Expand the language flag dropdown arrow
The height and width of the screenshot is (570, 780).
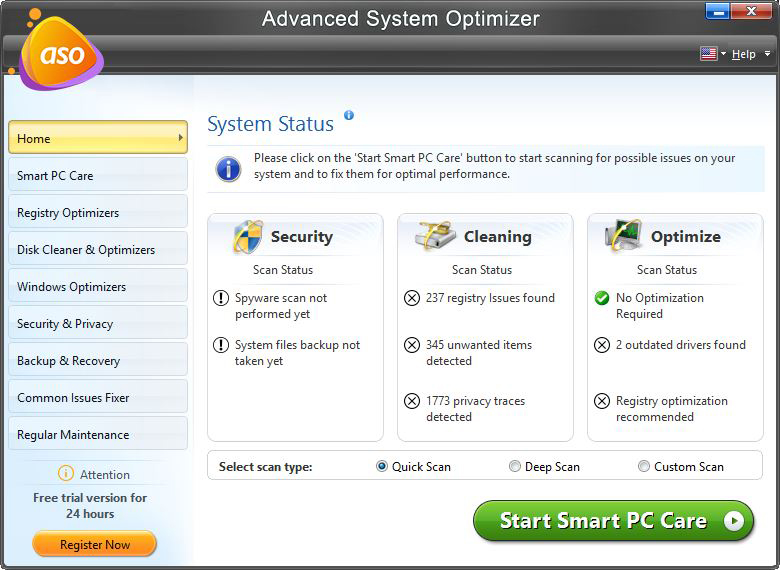tap(723, 53)
